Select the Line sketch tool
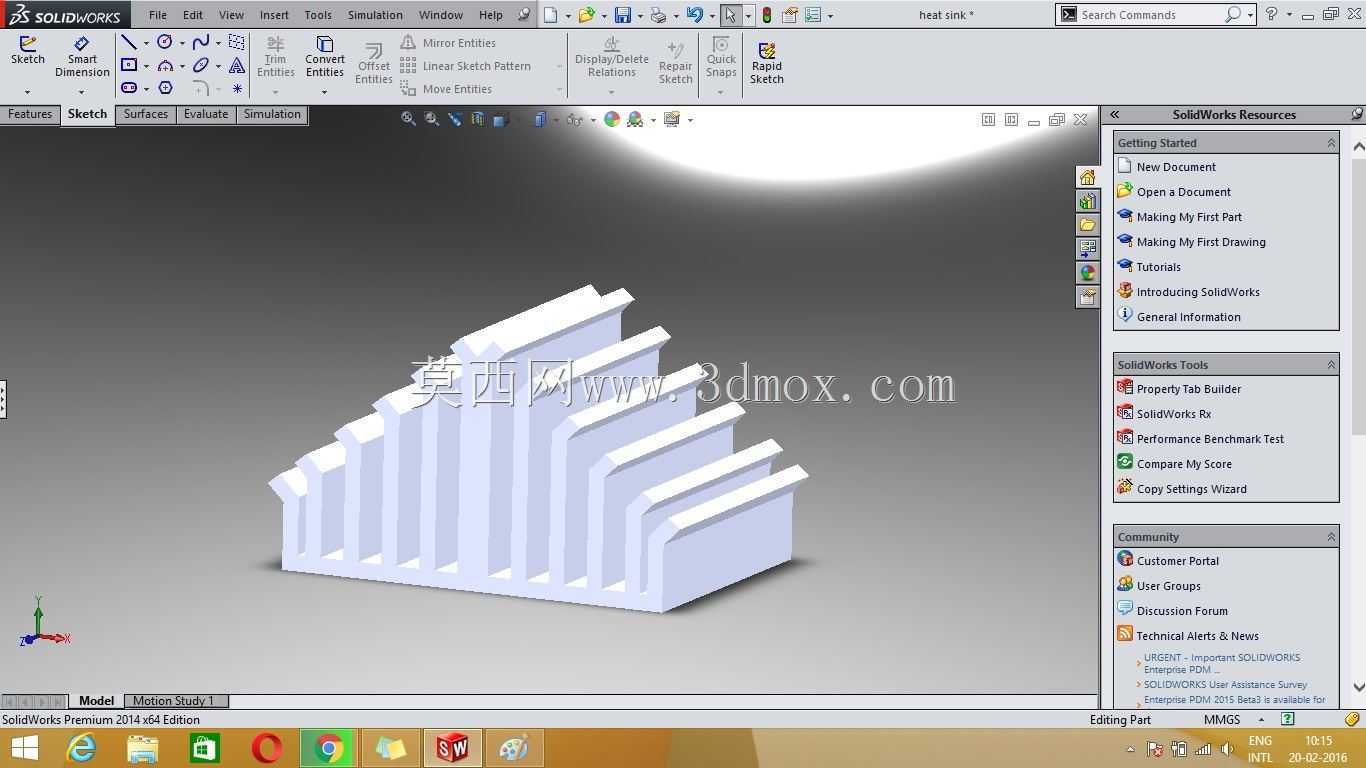 (x=129, y=42)
